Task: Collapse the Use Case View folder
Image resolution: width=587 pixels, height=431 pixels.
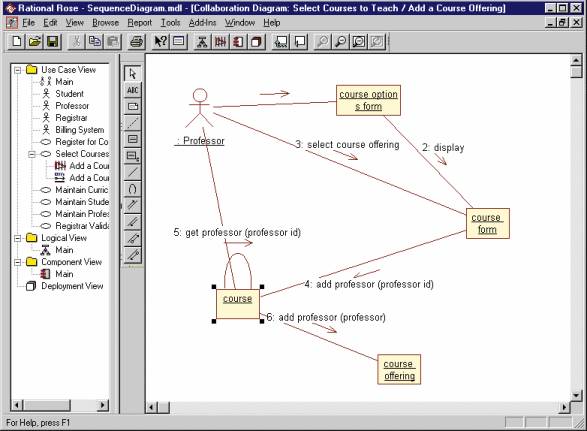Action: 17,70
